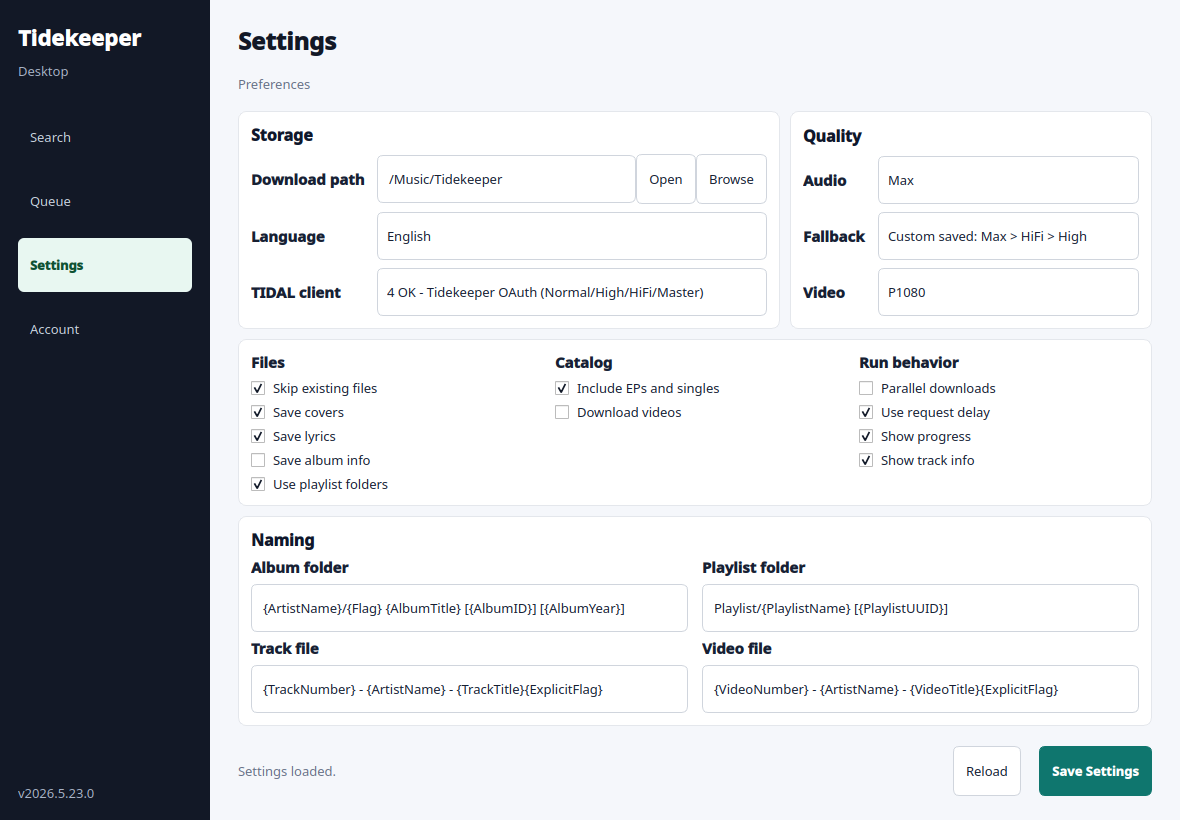Click the Open button for download path
Viewport: 1180px width, 820px height.
(x=666, y=179)
